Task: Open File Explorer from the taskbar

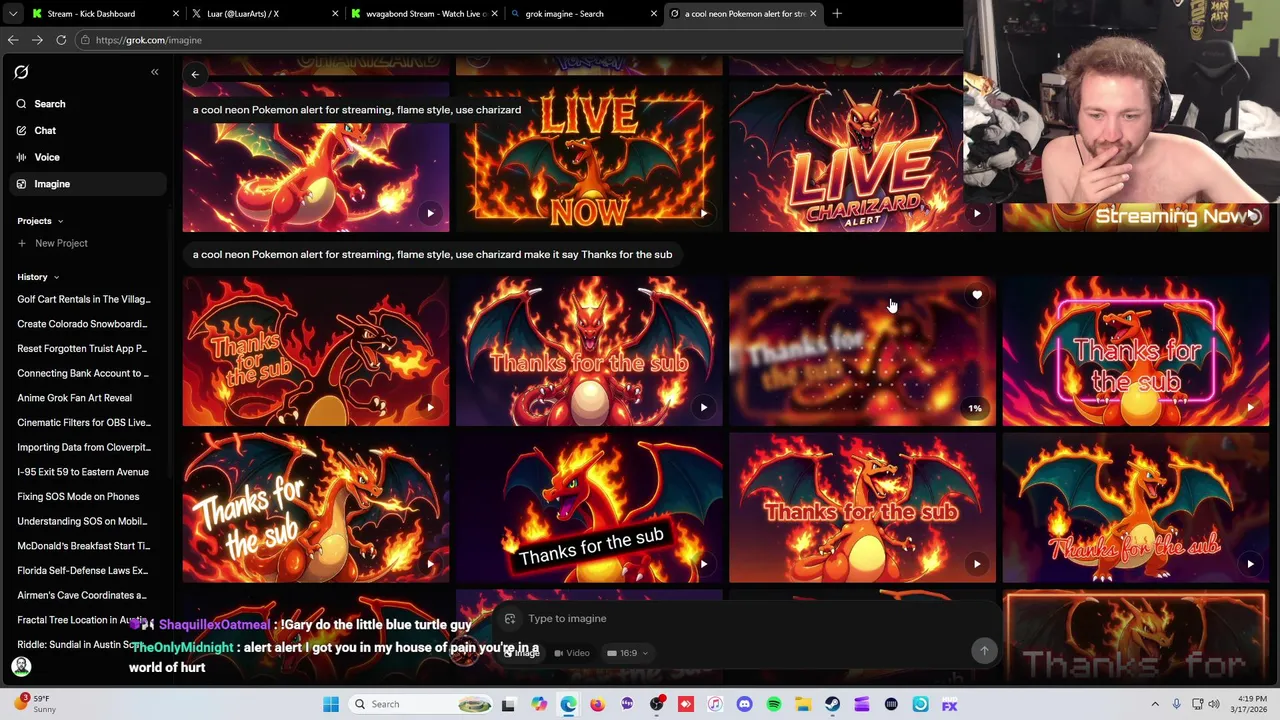Action: [x=803, y=704]
